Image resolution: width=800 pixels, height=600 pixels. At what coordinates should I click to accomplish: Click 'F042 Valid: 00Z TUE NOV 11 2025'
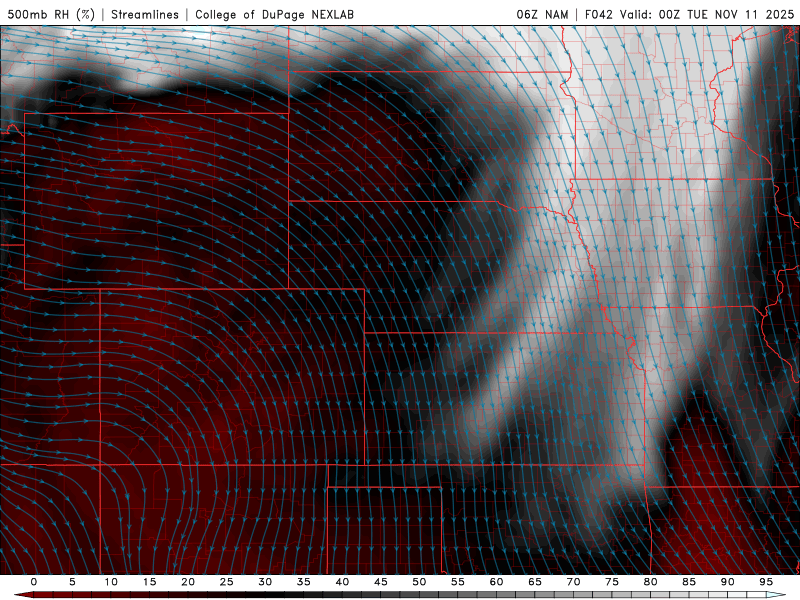coord(689,14)
